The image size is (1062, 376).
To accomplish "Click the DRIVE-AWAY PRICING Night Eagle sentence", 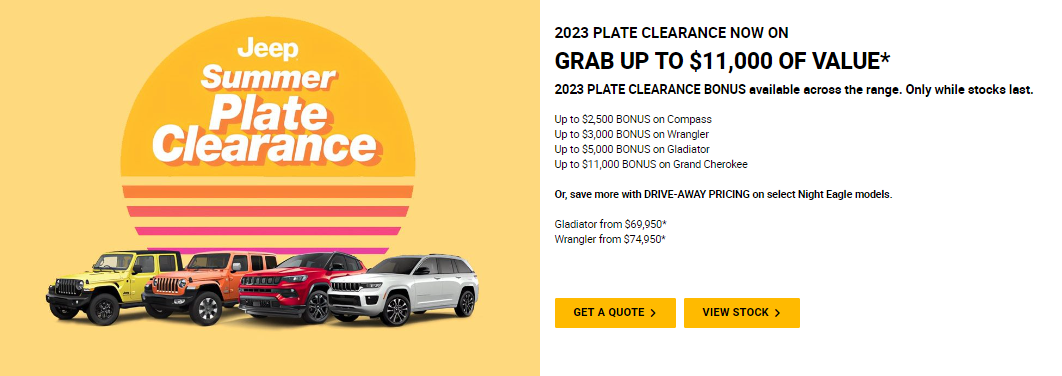I will tap(723, 194).
